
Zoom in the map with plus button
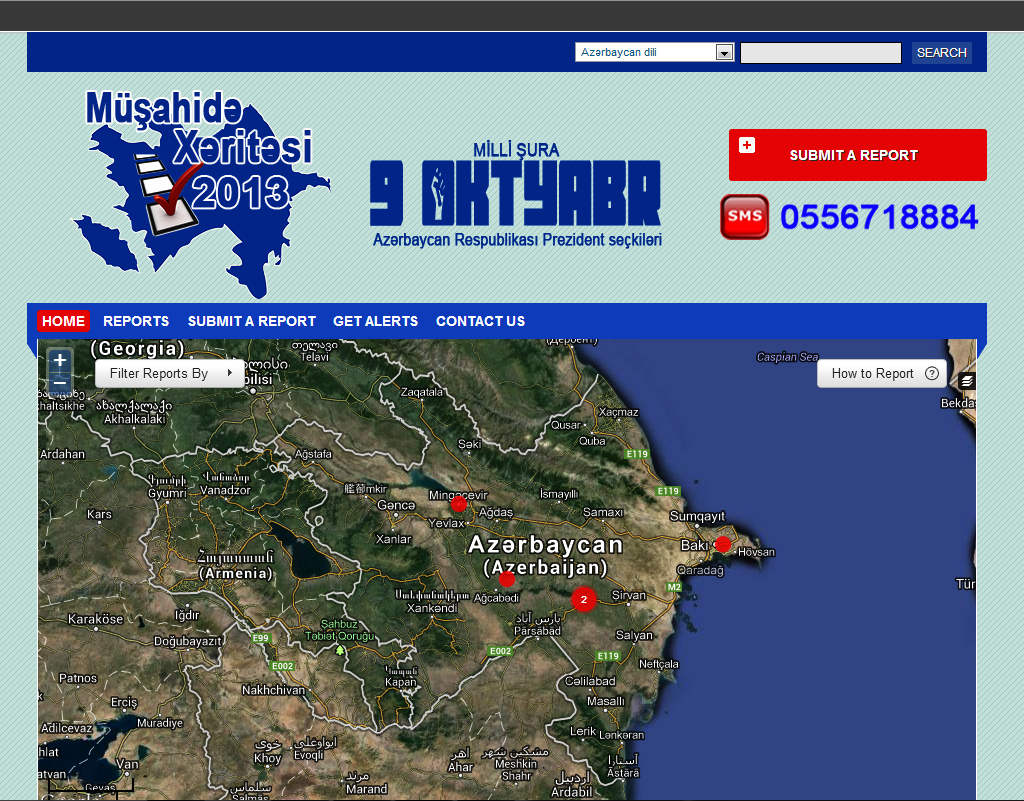60,360
